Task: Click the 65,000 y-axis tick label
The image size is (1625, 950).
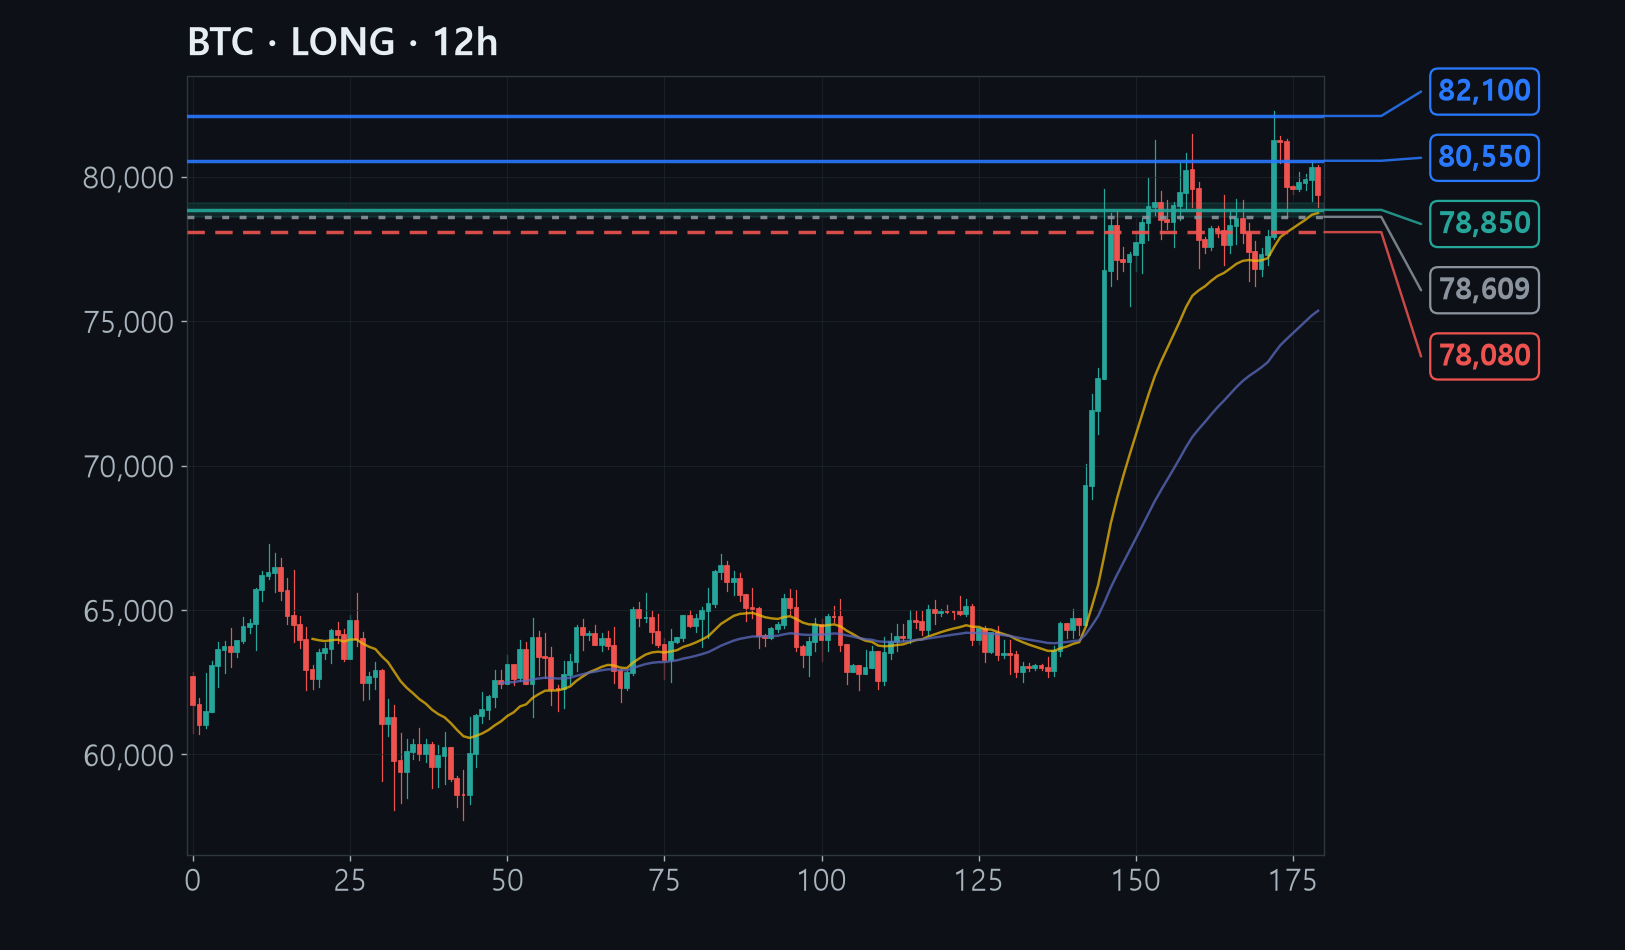Action: pos(129,611)
